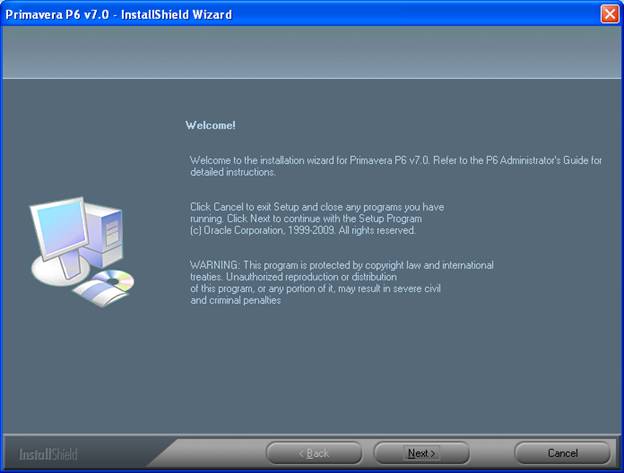This screenshot has height=473, width=624.
Task: Click the Primavera P6 v7.0 title bar text
Action: point(119,15)
